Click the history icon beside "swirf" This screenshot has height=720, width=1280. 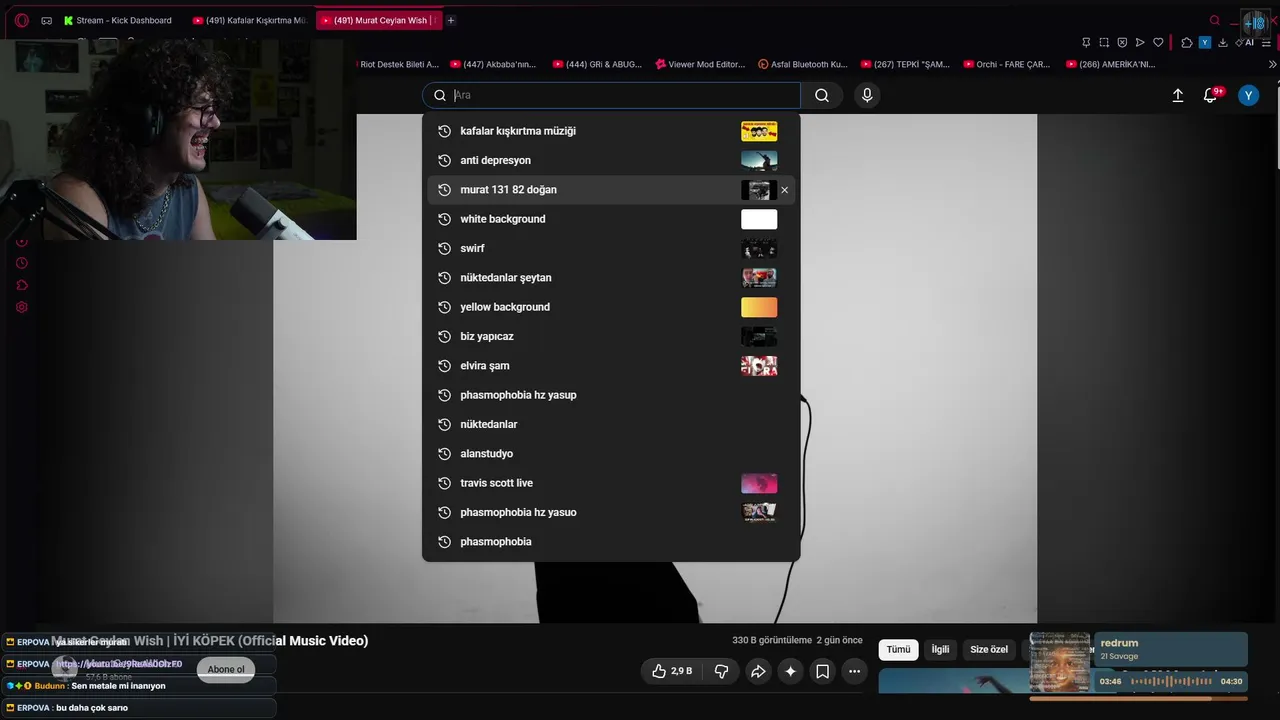point(444,248)
